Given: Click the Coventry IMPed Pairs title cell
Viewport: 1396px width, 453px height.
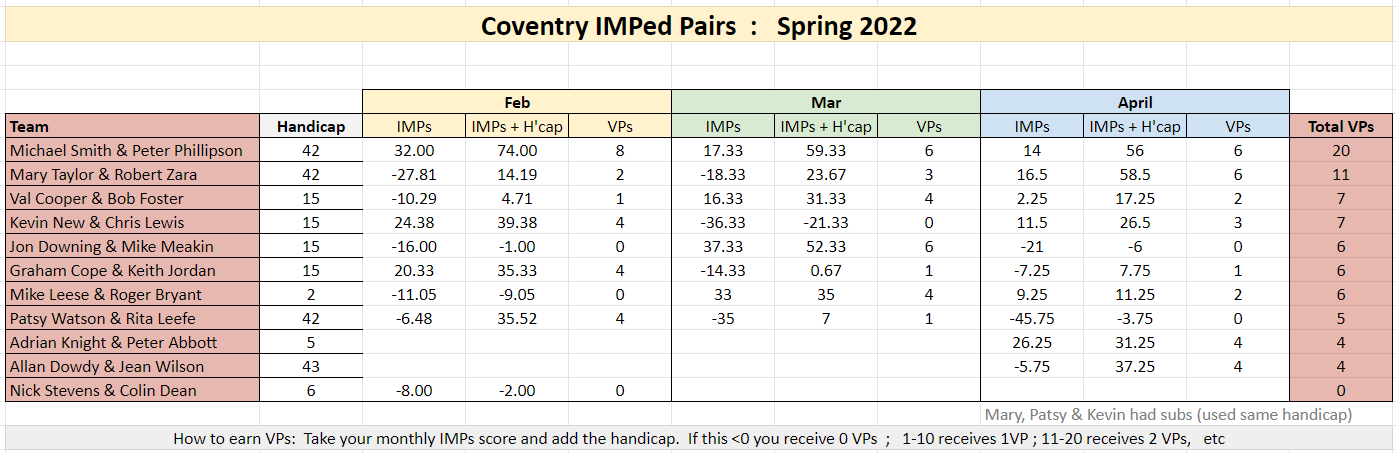Looking at the screenshot, I should point(698,25).
